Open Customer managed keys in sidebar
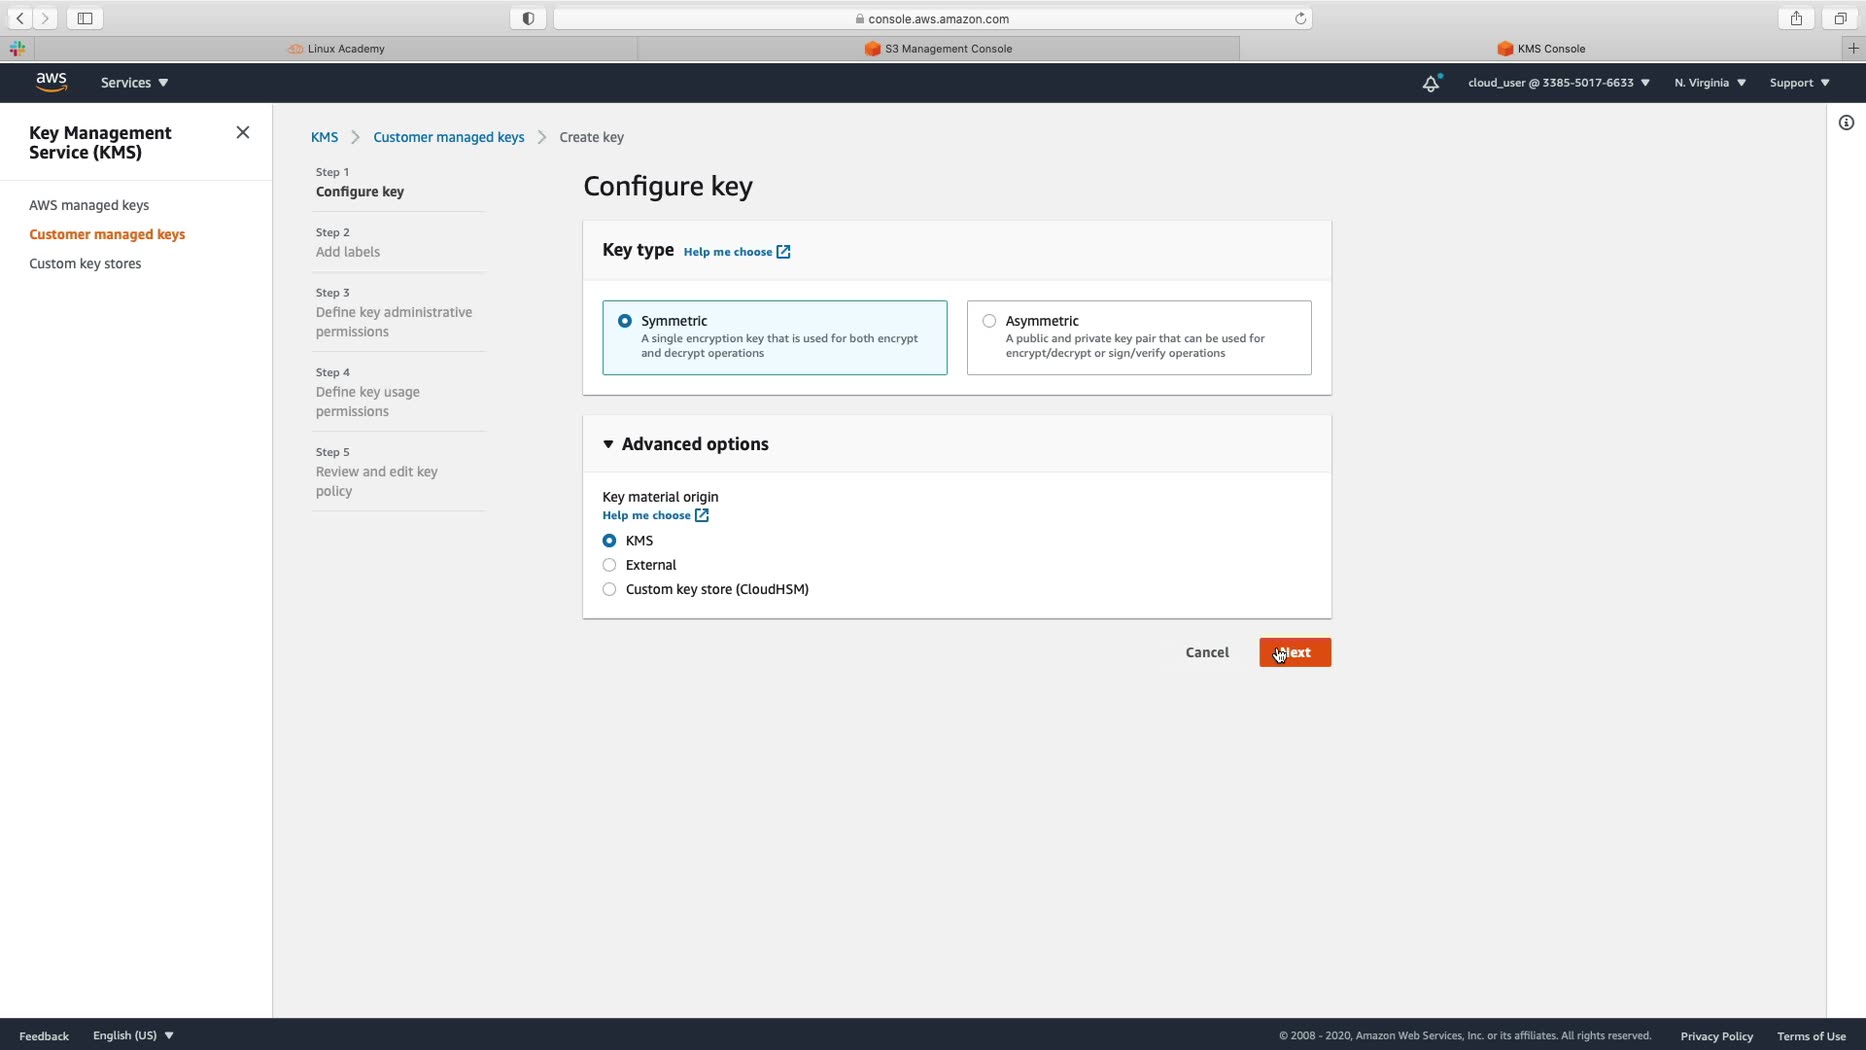This screenshot has height=1050, width=1866. pyautogui.click(x=107, y=234)
